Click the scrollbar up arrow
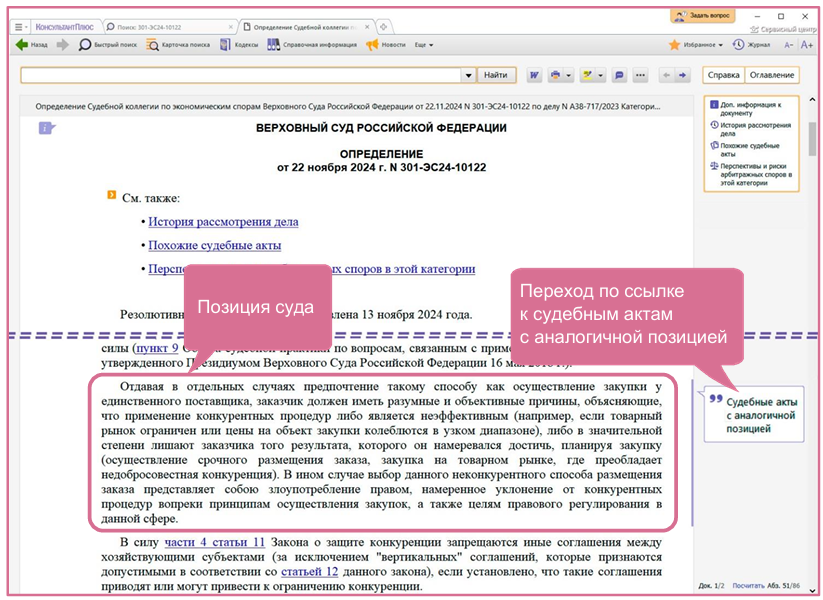 click(812, 100)
